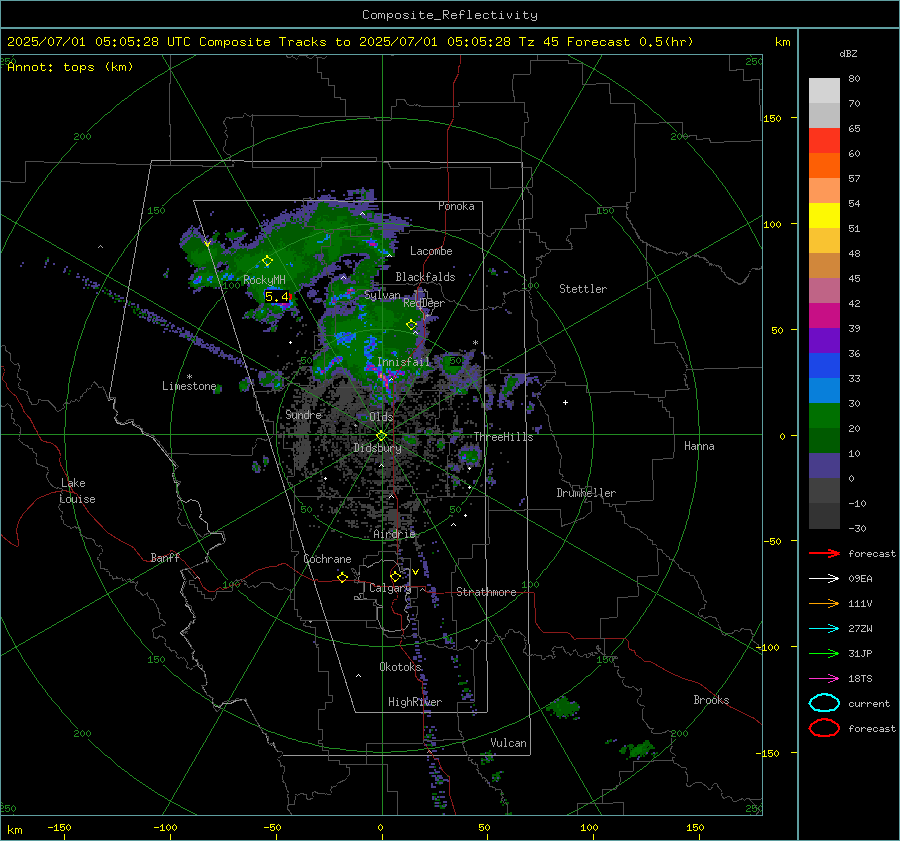
Task: Click the Vulcan city label
Action: coord(508,743)
